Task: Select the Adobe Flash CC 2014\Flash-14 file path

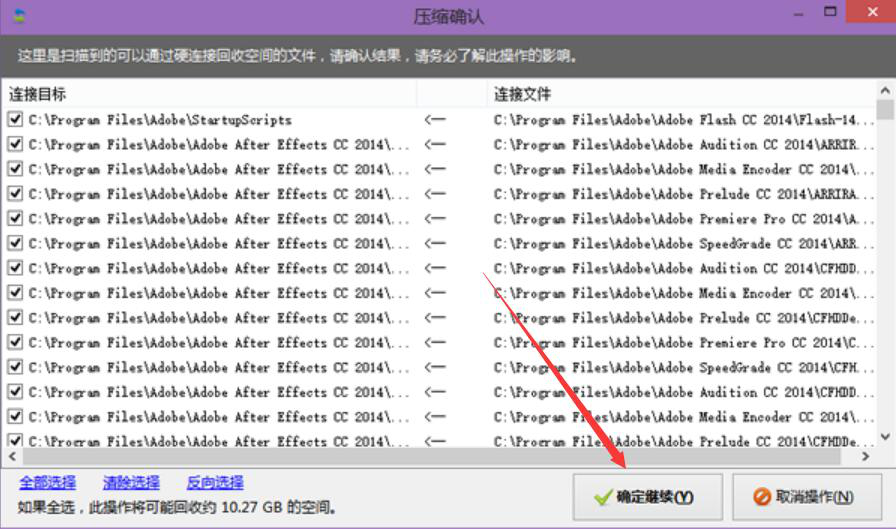Action: point(683,120)
